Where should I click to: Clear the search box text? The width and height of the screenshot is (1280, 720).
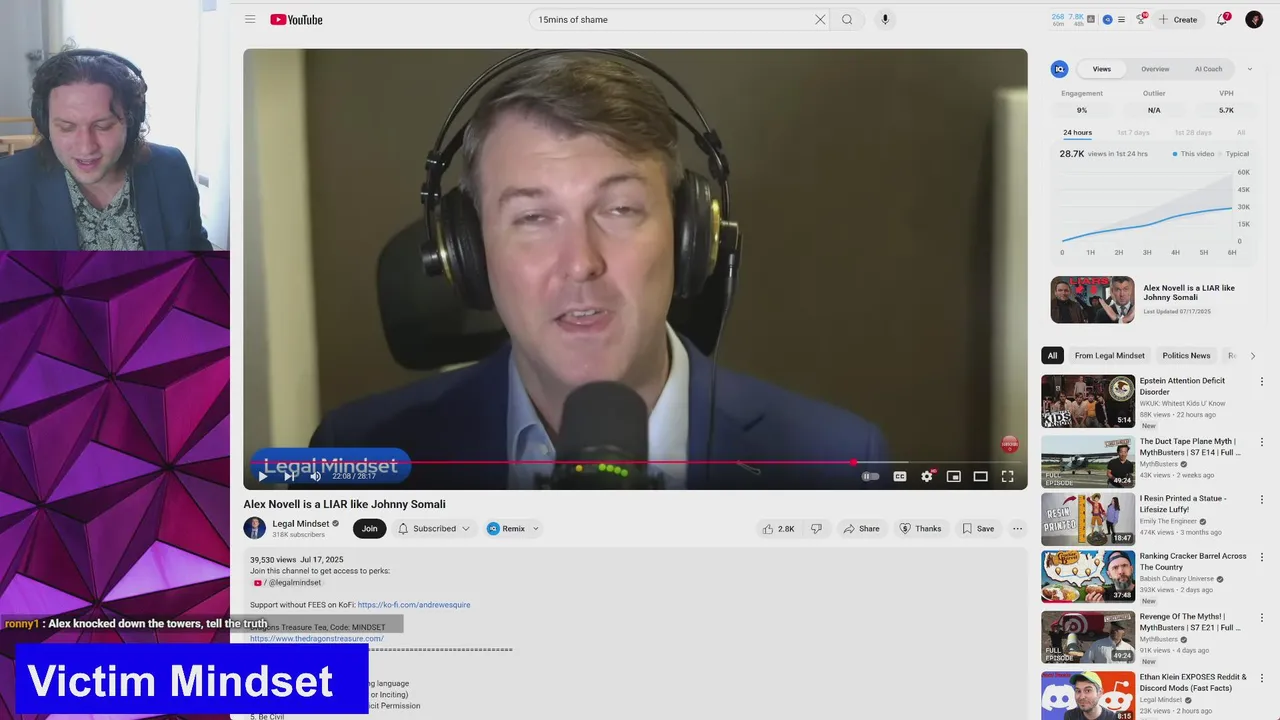[820, 19]
